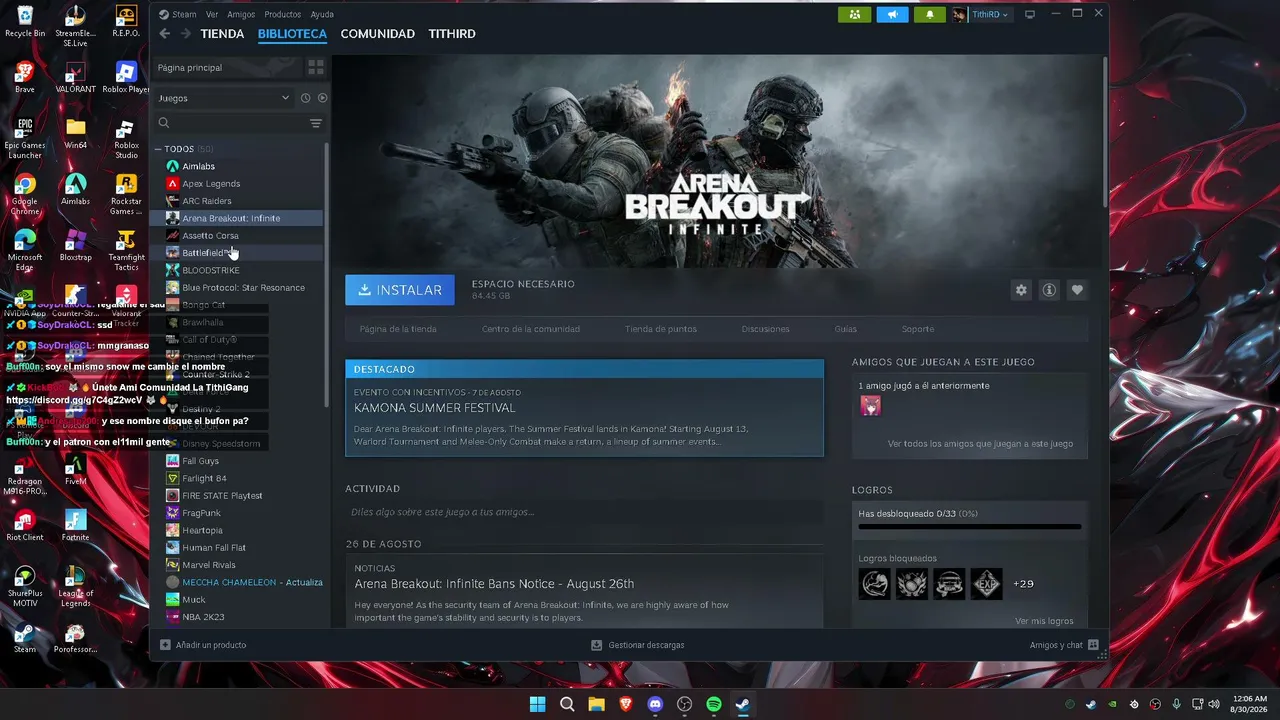The width and height of the screenshot is (1280, 720).
Task: Click the activity status input box
Action: click(584, 512)
